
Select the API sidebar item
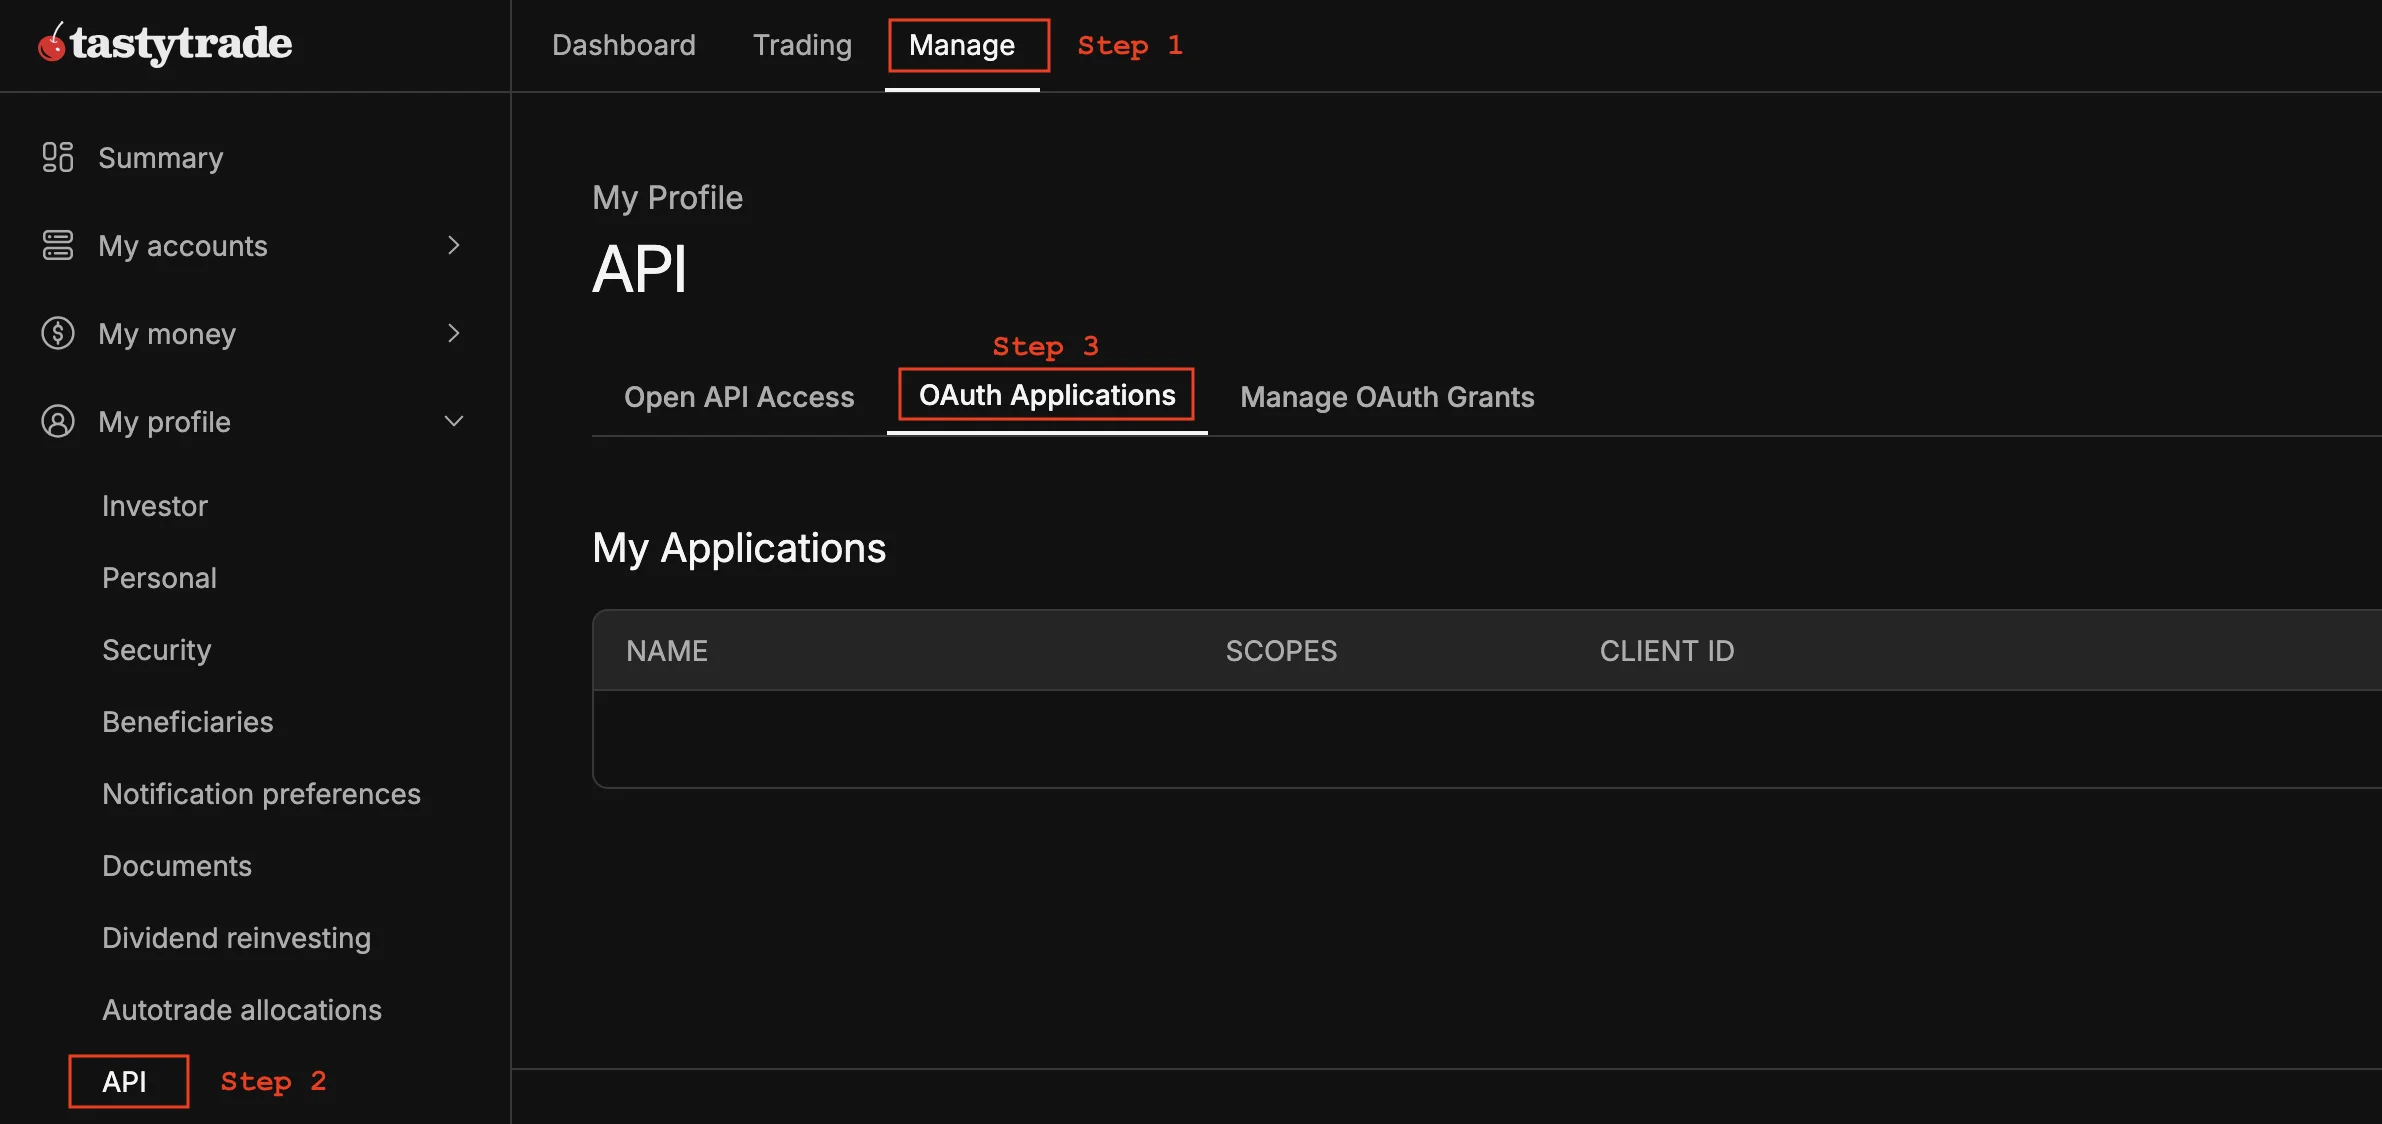point(125,1081)
